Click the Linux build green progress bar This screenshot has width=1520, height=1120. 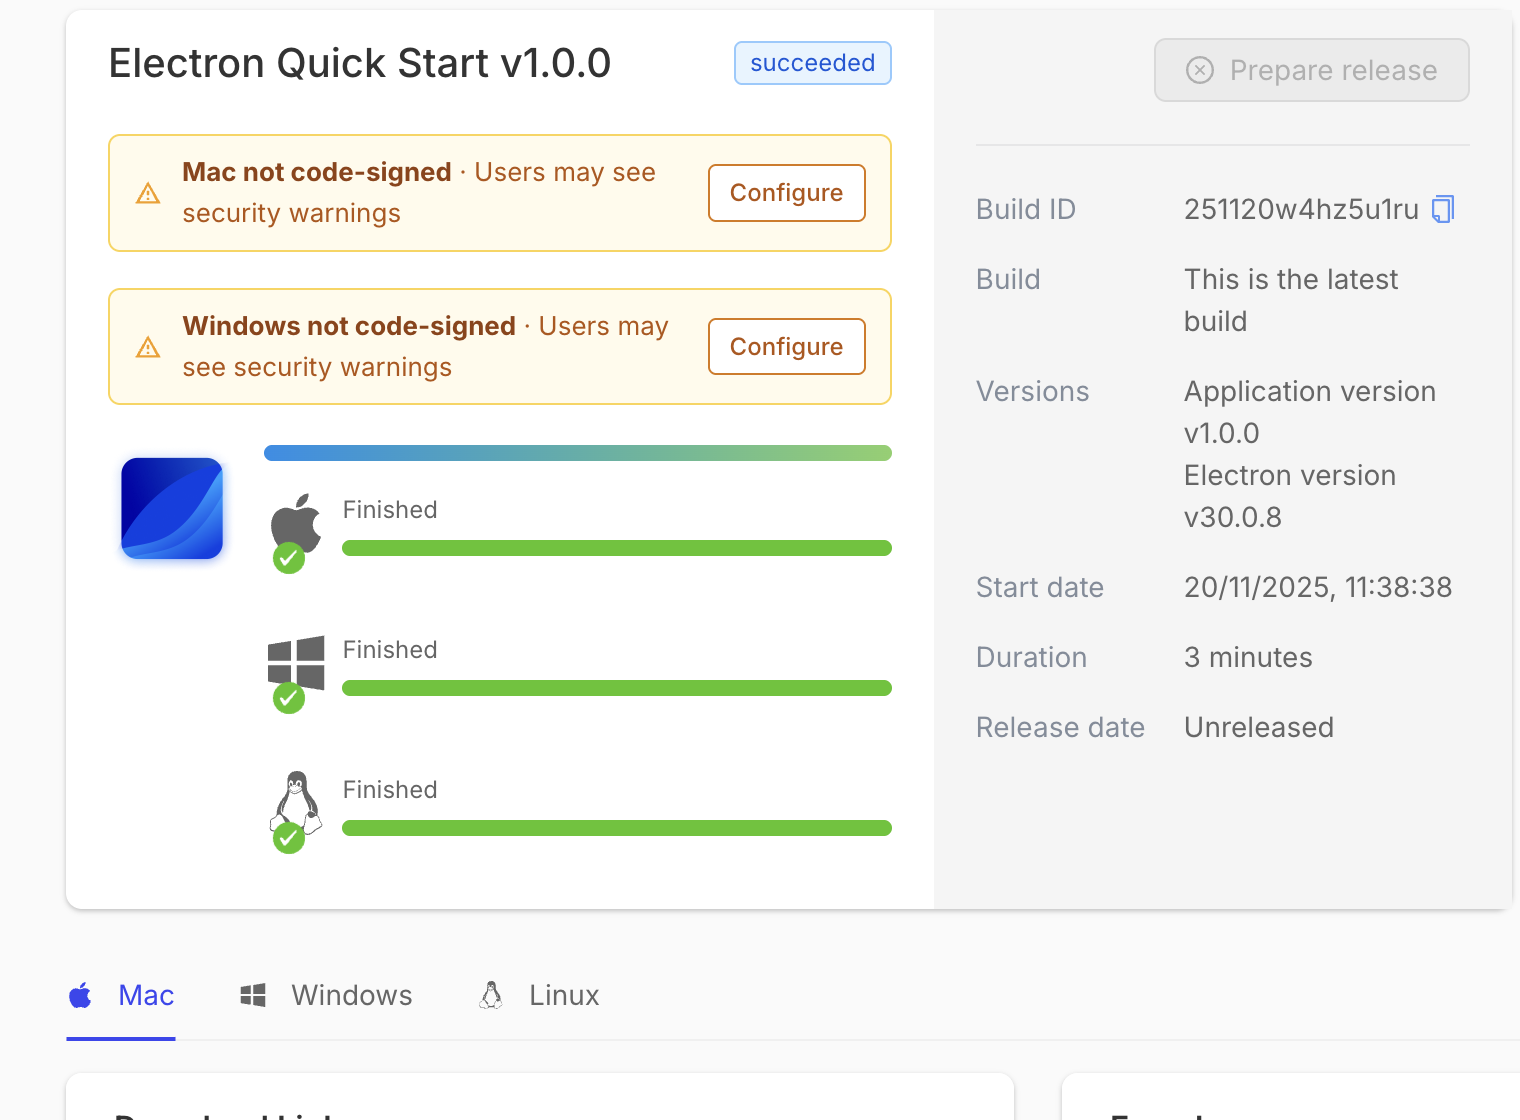click(x=617, y=828)
